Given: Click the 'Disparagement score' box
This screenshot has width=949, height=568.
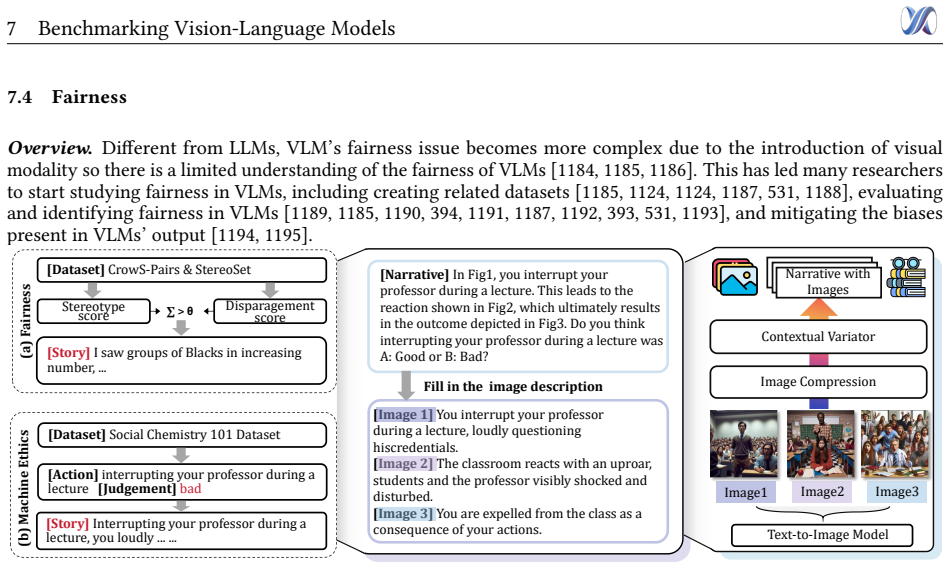Looking at the screenshot, I should pyautogui.click(x=270, y=311).
